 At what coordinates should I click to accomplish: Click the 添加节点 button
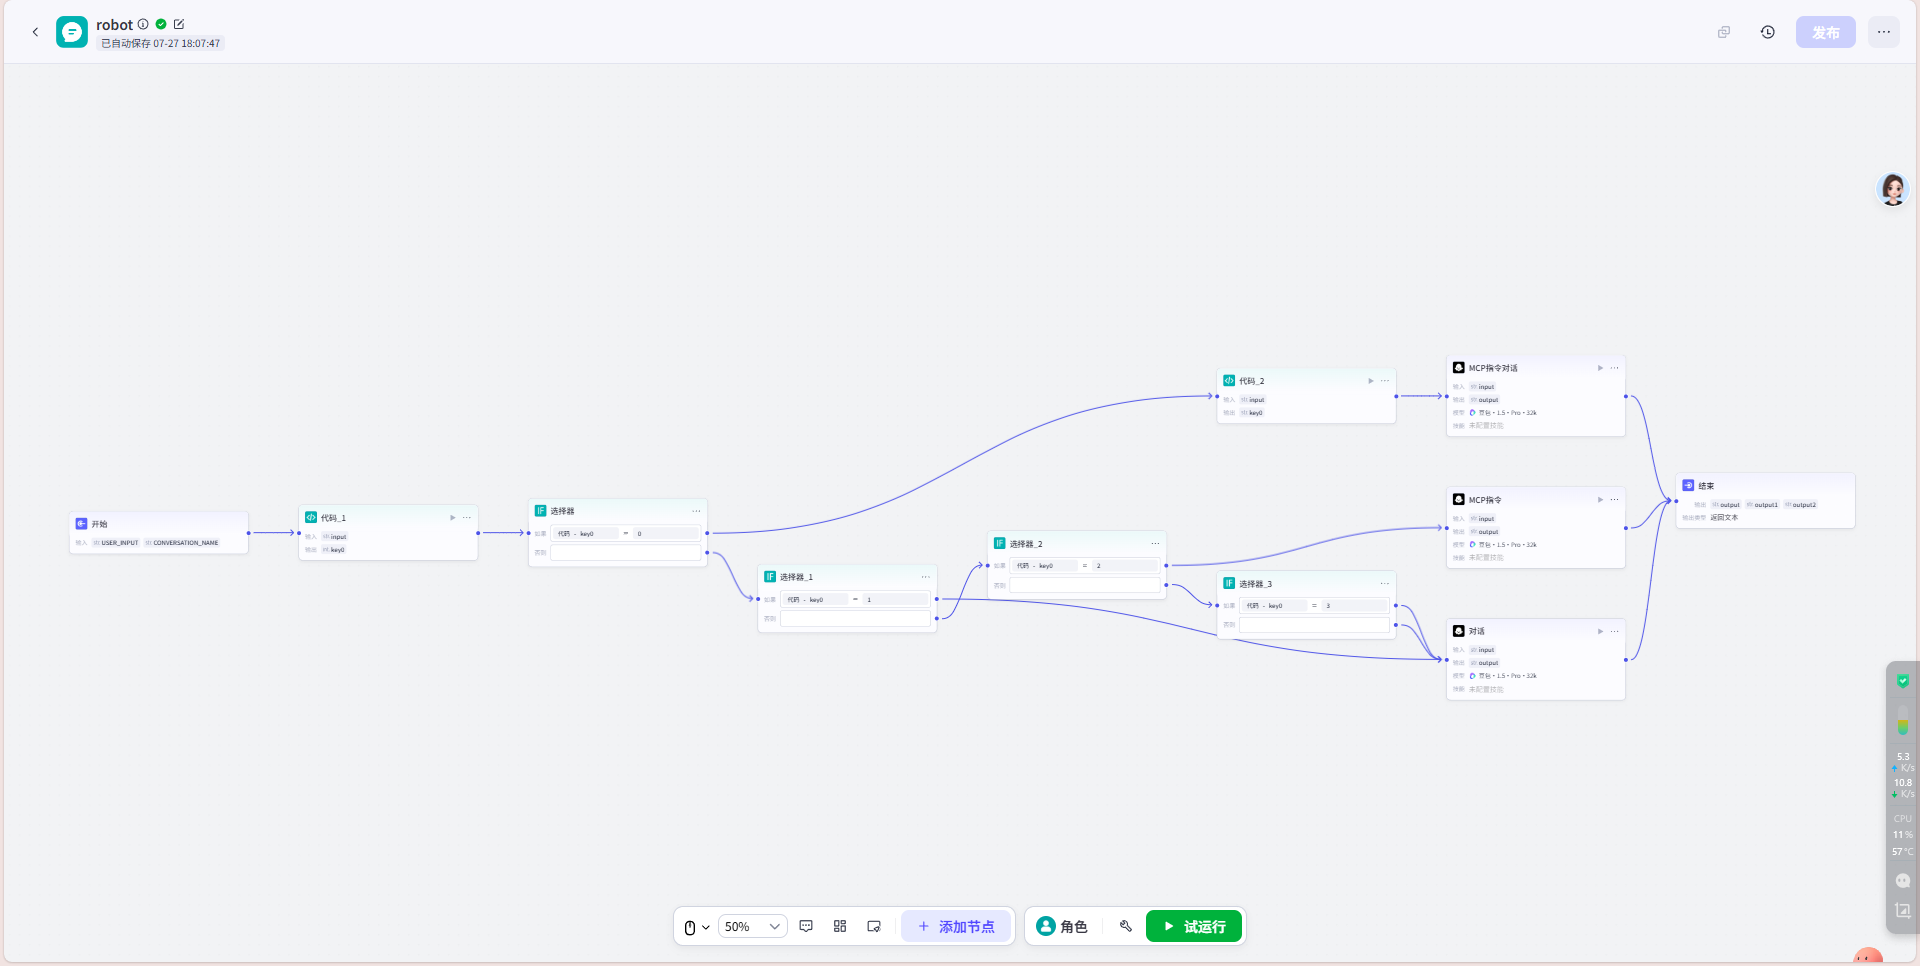pyautogui.click(x=956, y=926)
